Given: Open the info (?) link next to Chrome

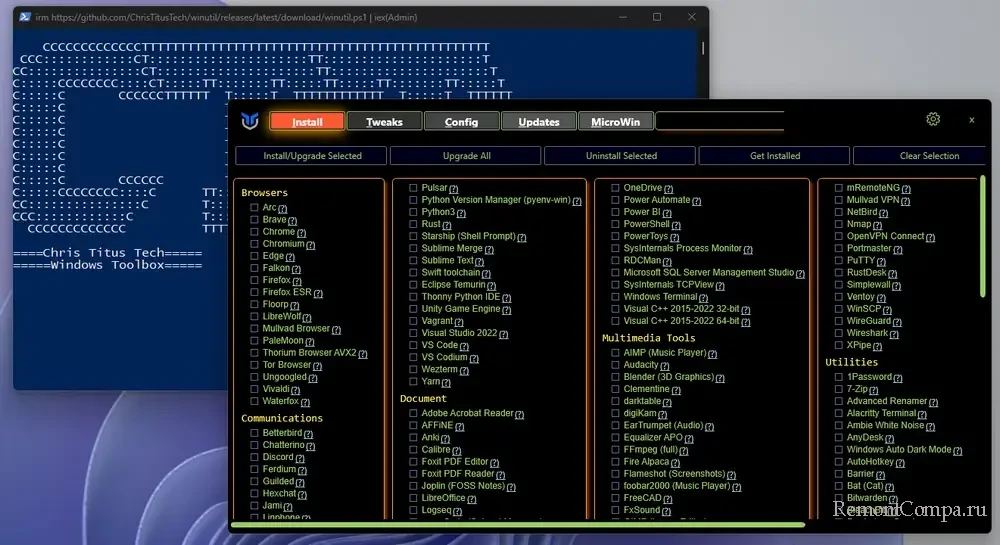Looking at the screenshot, I should (301, 233).
